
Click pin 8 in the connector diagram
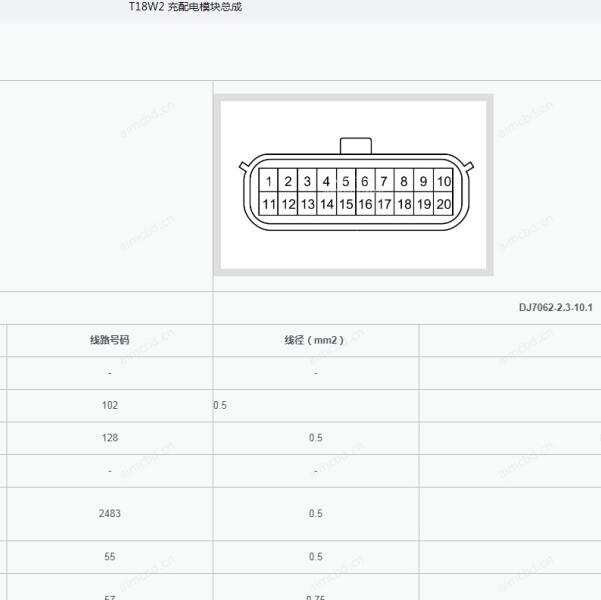tap(404, 181)
